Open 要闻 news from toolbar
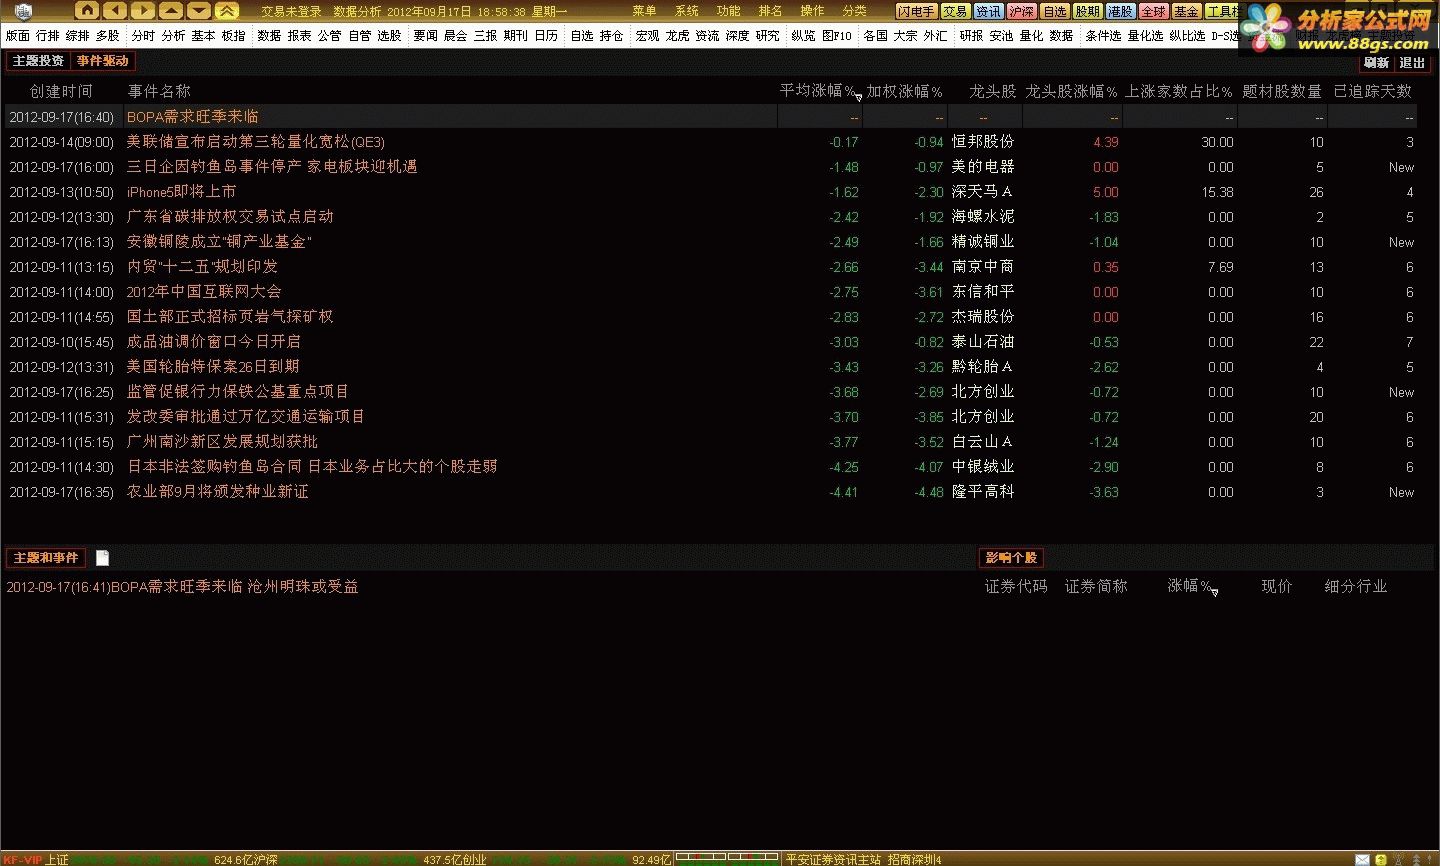This screenshot has height=866, width=1440. coord(425,36)
